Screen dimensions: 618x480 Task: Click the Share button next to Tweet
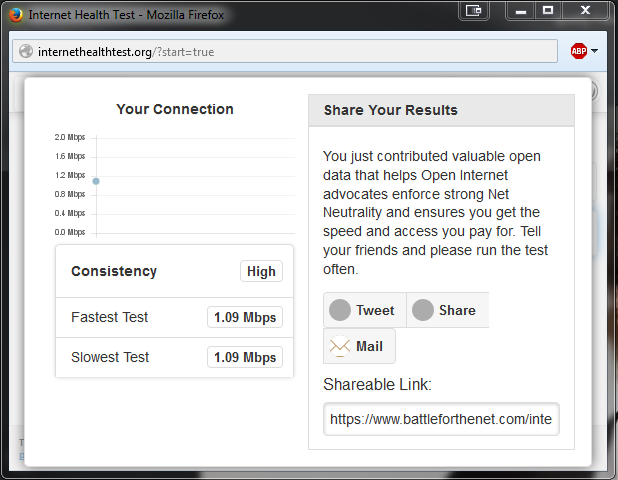(x=447, y=310)
